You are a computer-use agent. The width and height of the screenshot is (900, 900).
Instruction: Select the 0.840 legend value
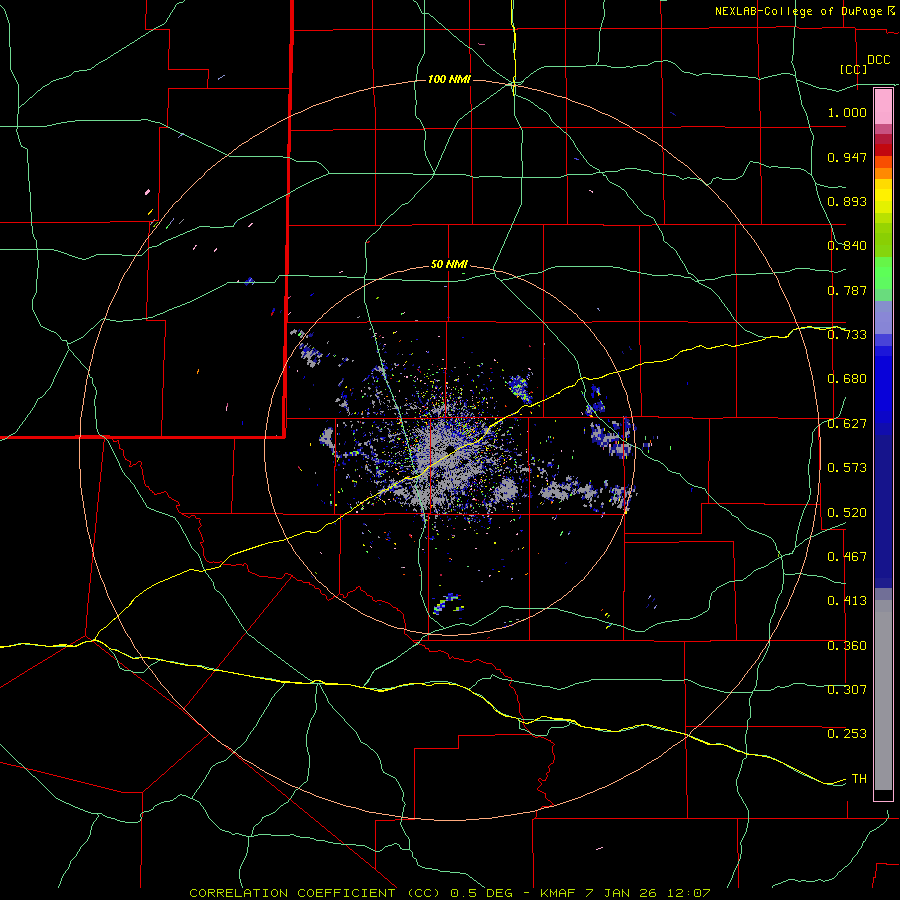[847, 246]
